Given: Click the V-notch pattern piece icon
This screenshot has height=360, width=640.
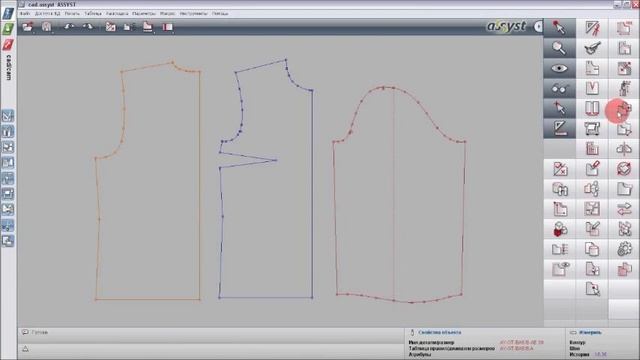Looking at the screenshot, I should point(592,89).
